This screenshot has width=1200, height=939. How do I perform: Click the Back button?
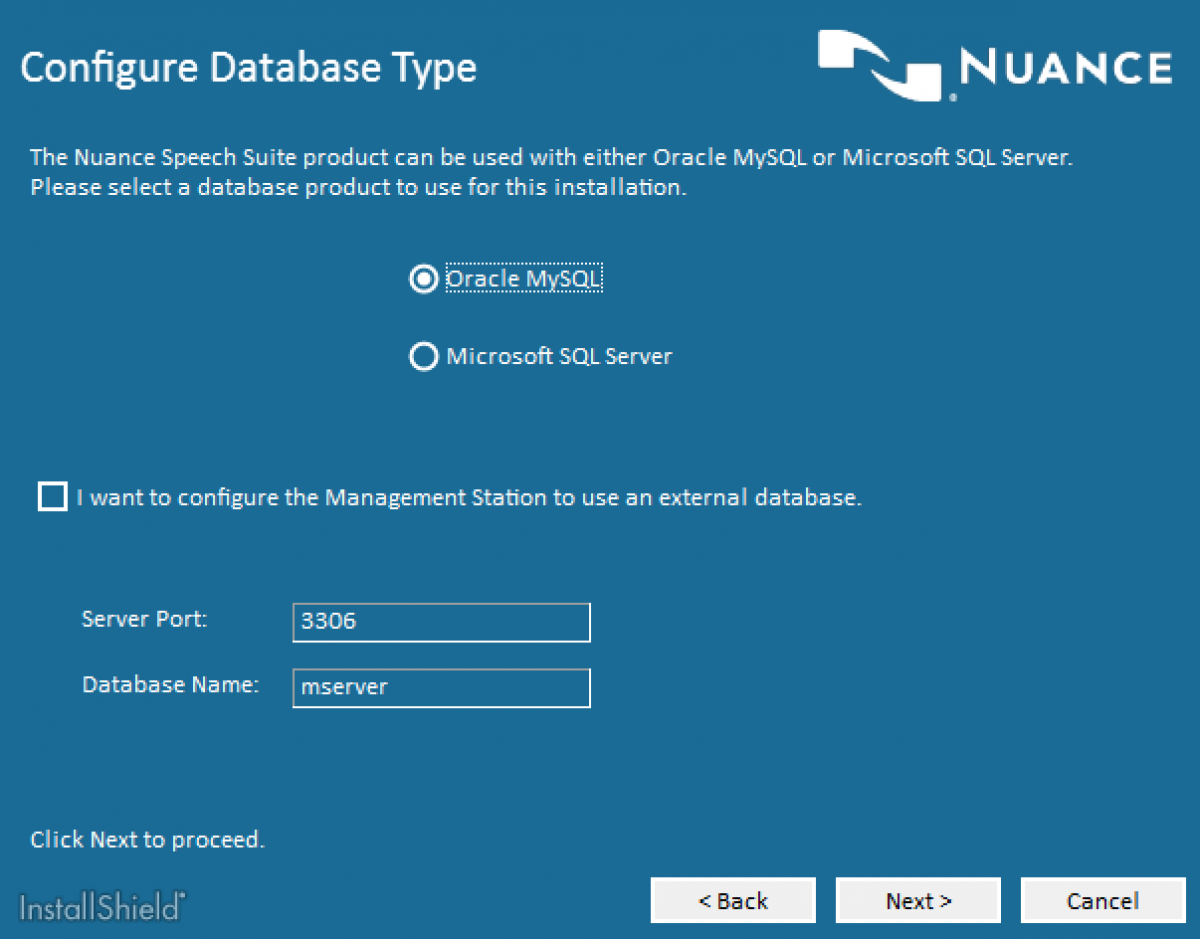(733, 899)
